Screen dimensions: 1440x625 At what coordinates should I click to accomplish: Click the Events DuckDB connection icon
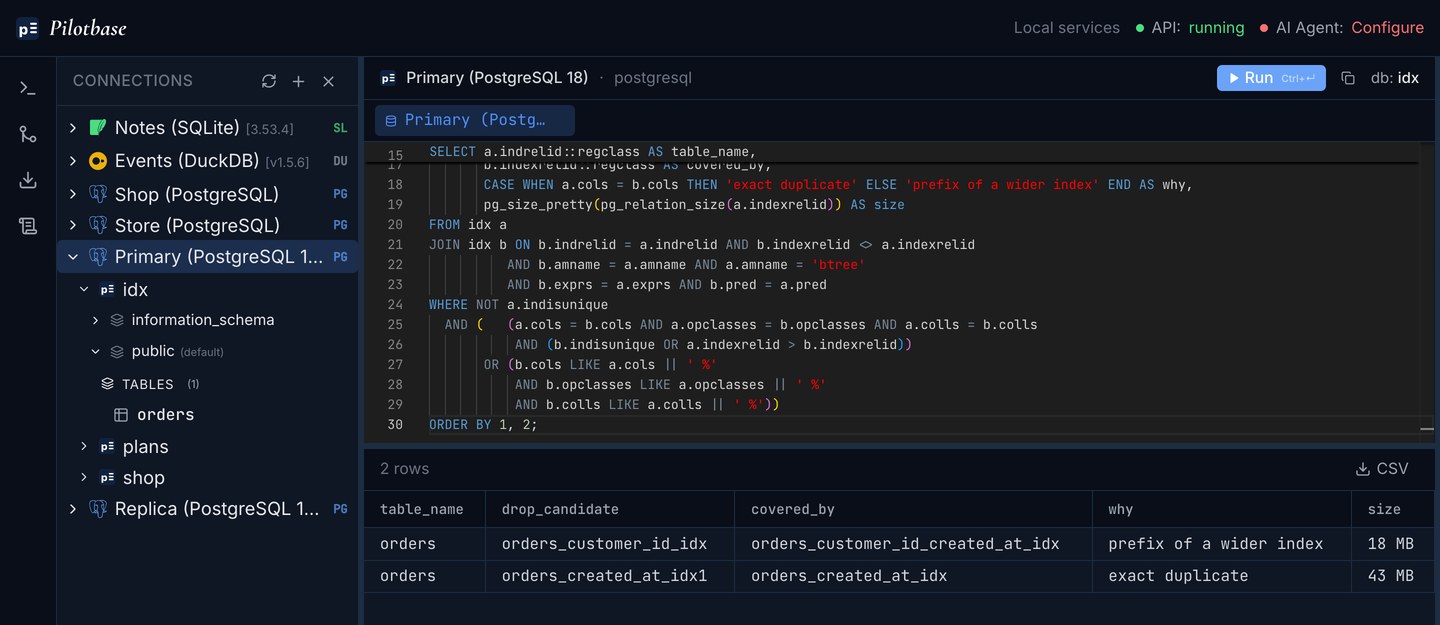[98, 161]
